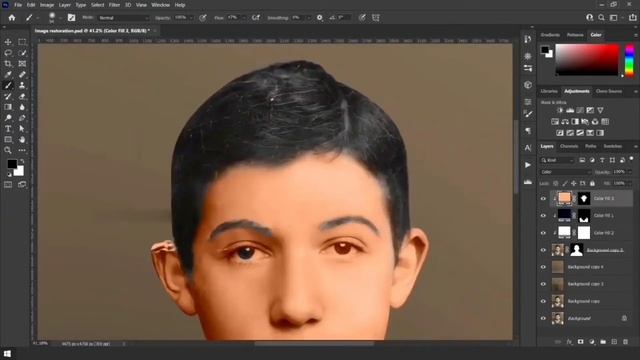This screenshot has width=640, height=360.
Task: Select the Horizontal Type tool
Action: pyautogui.click(x=8, y=129)
